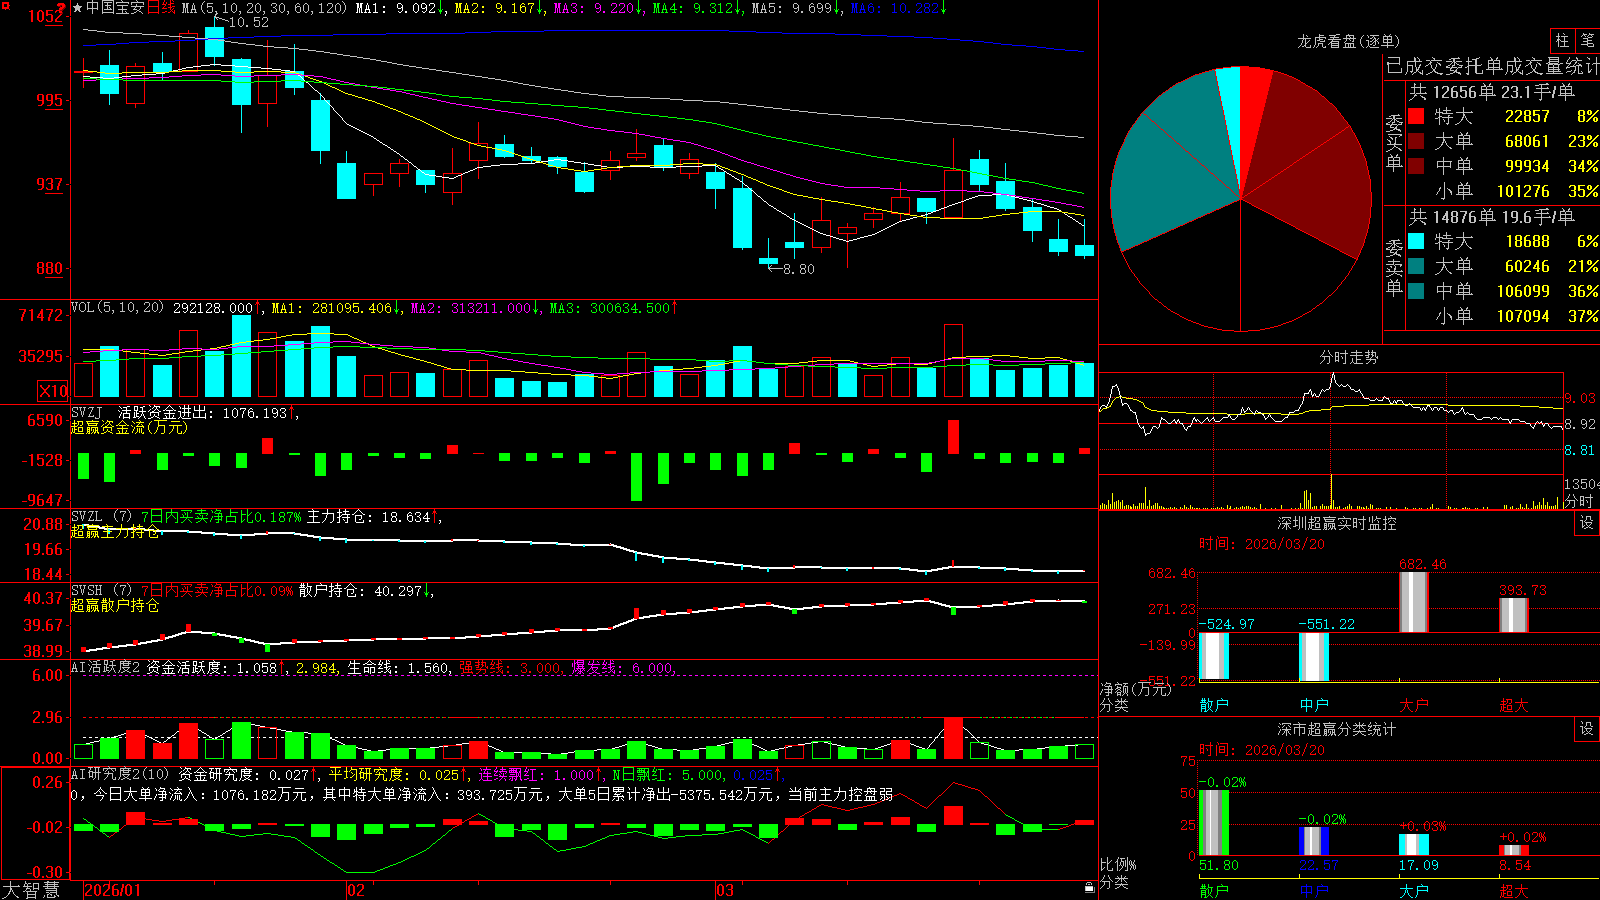Click the 02 month marker on the date axis

point(356,890)
